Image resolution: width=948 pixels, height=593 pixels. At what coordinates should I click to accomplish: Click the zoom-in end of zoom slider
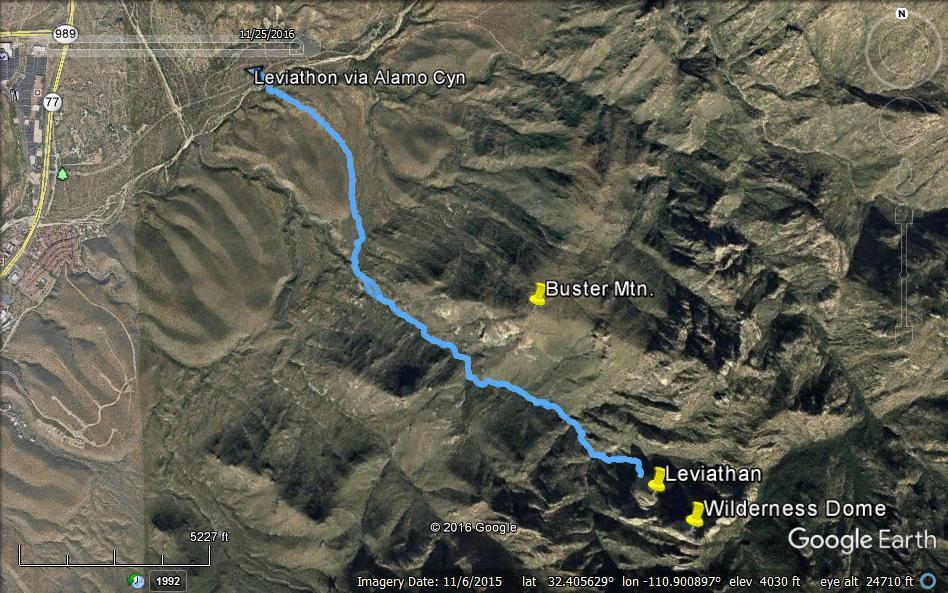(904, 214)
